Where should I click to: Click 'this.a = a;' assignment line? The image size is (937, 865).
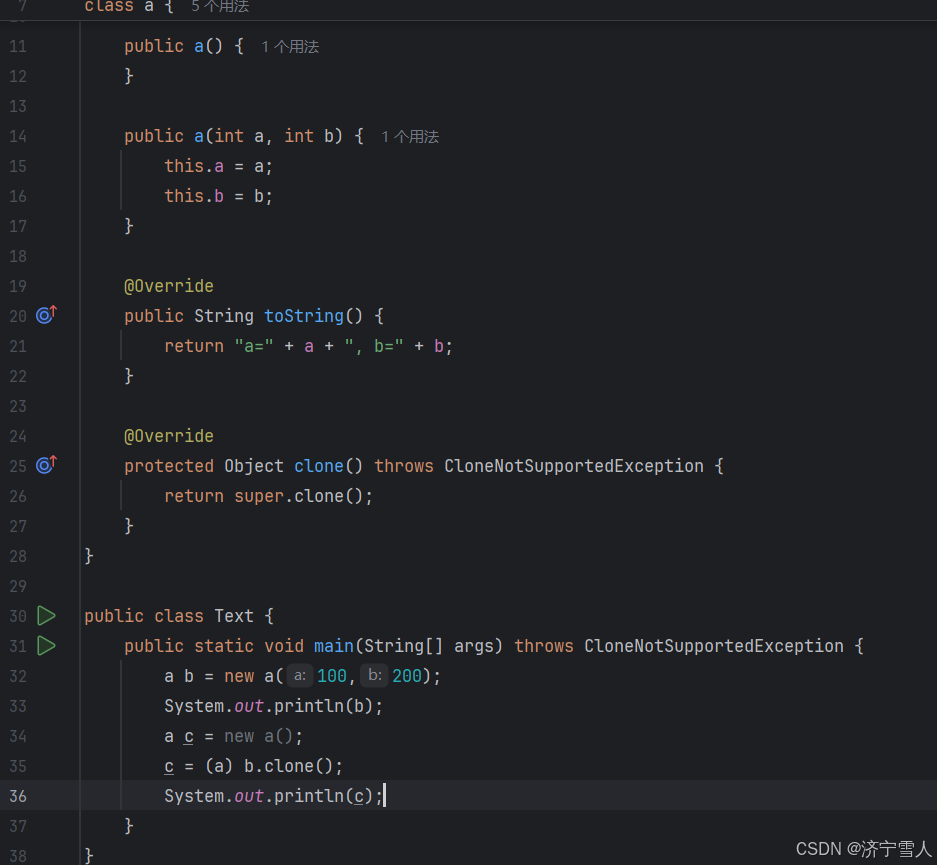tap(219, 166)
